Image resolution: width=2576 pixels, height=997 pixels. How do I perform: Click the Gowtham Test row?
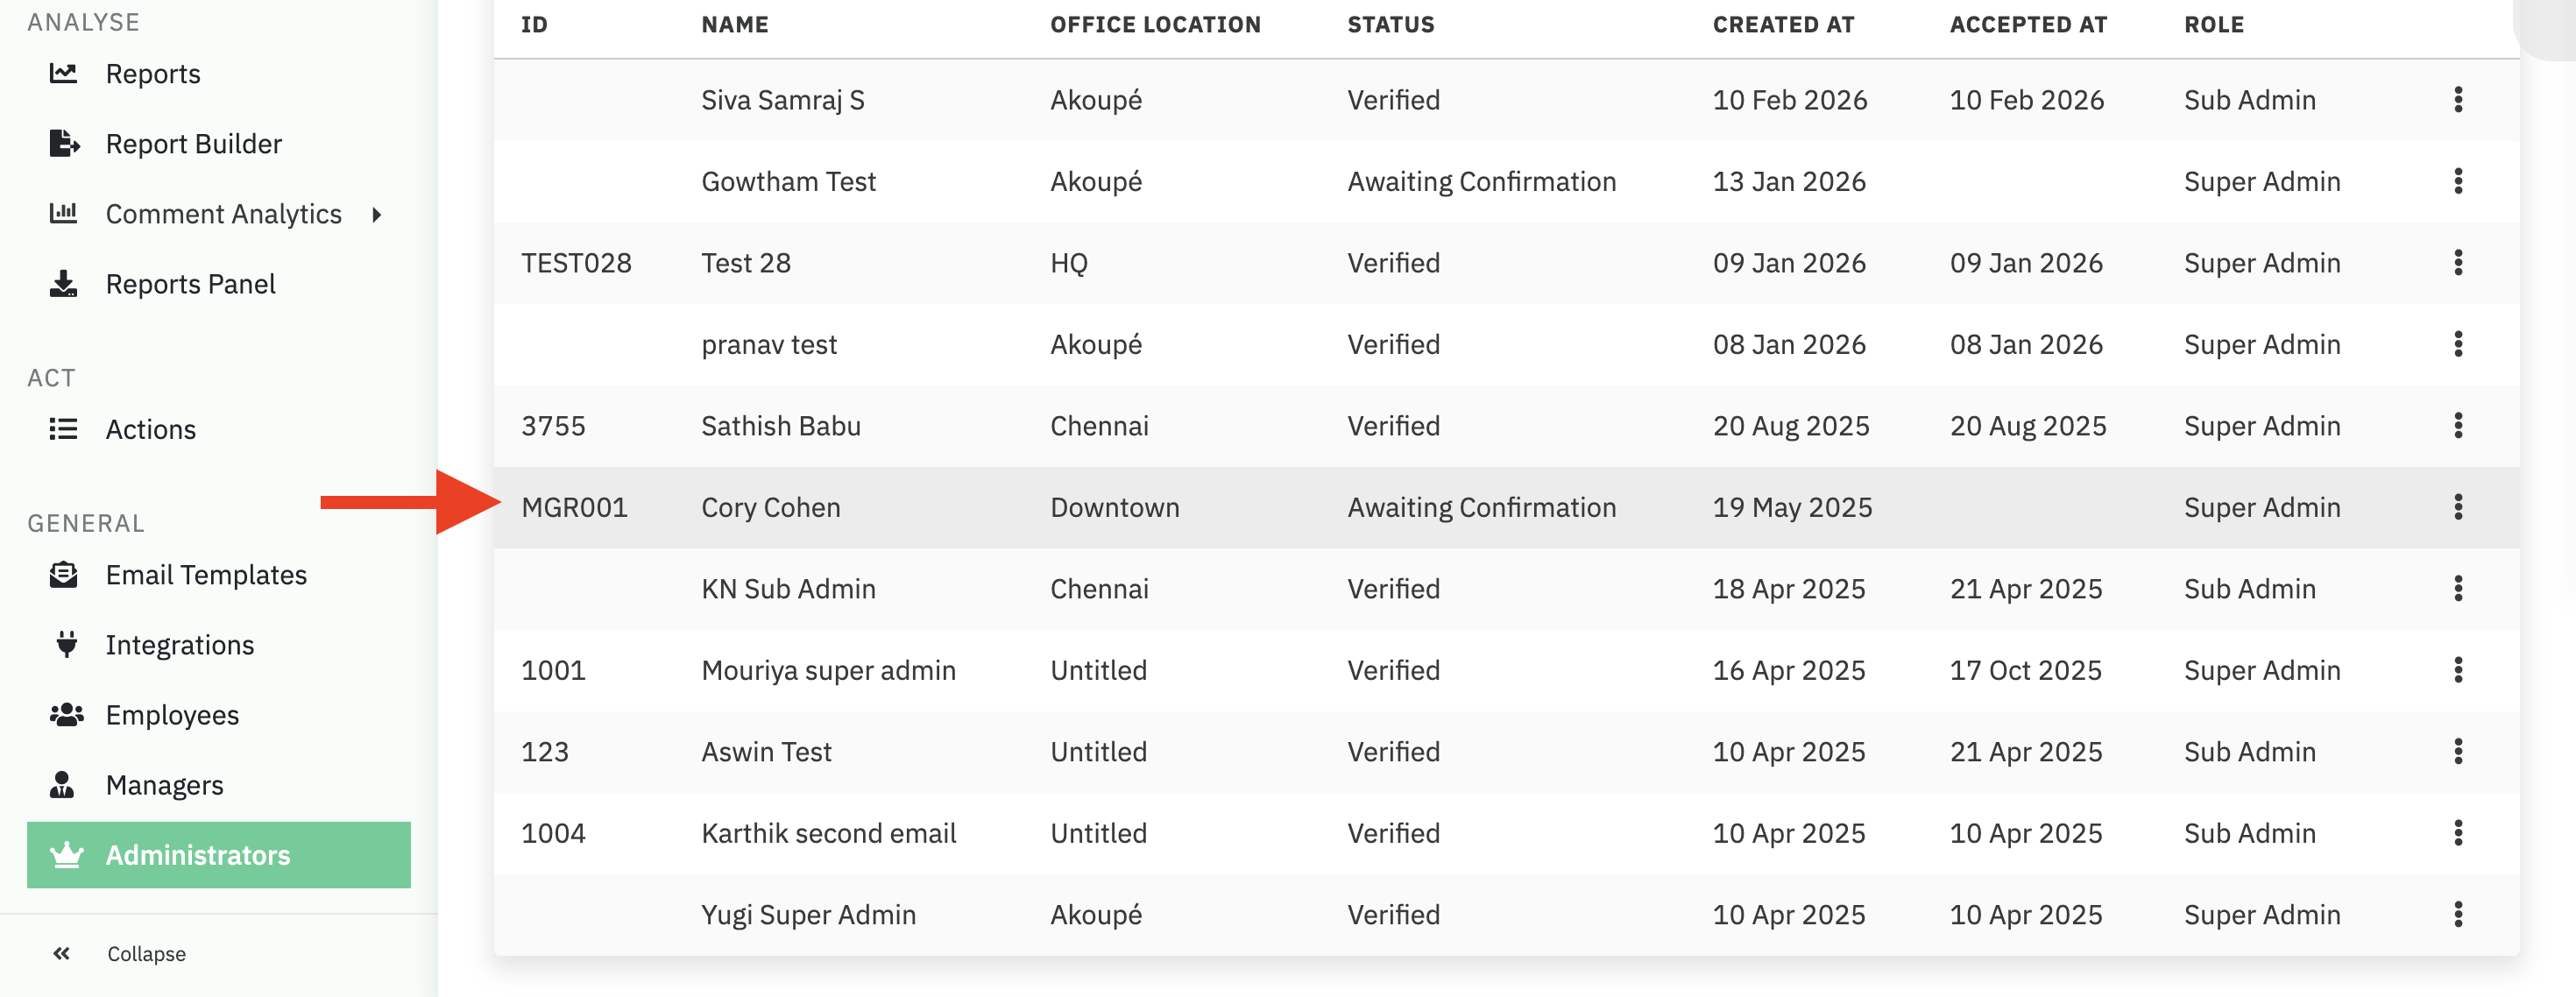[x=788, y=182]
